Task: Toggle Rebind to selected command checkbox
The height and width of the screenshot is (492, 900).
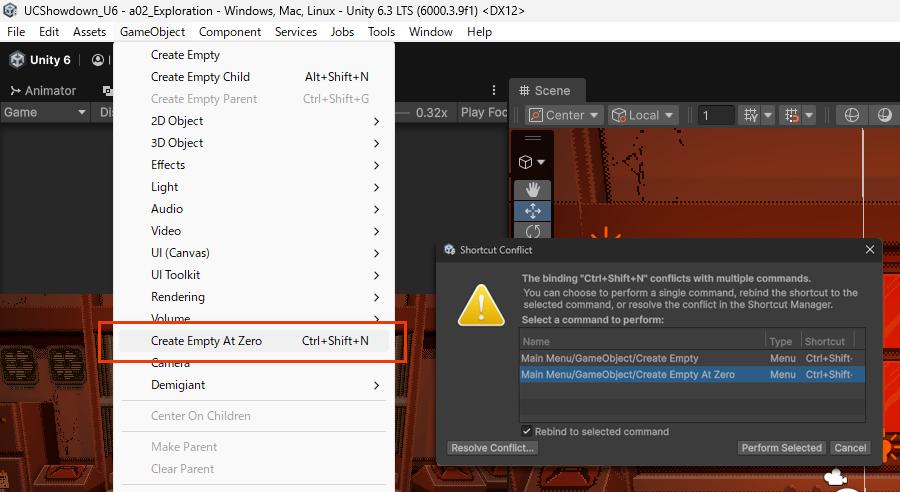Action: [527, 431]
